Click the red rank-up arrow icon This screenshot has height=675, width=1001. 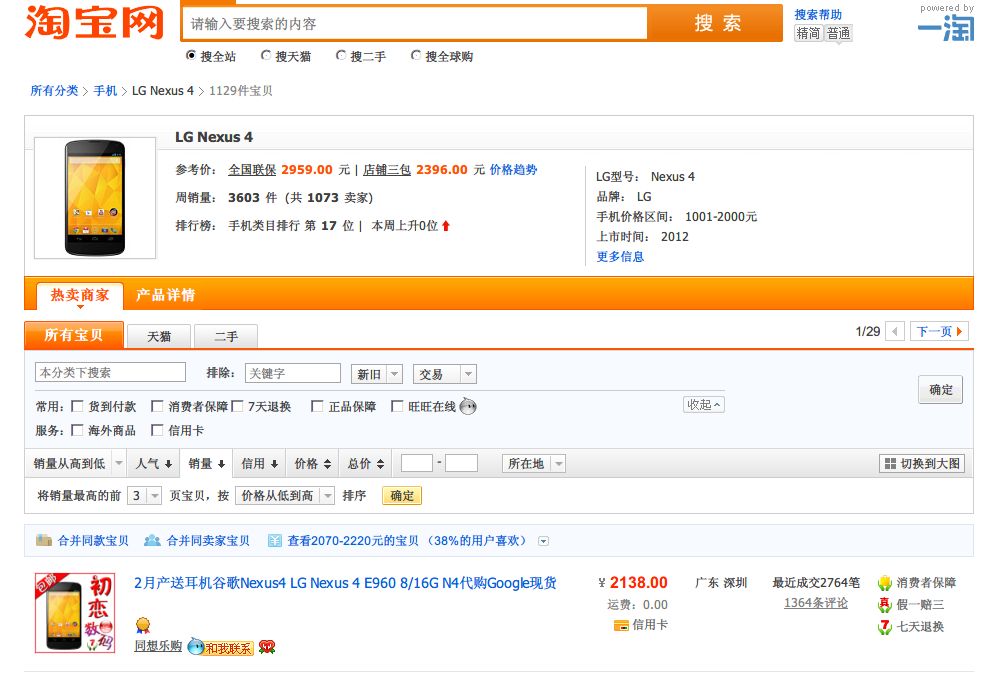pyautogui.click(x=446, y=225)
